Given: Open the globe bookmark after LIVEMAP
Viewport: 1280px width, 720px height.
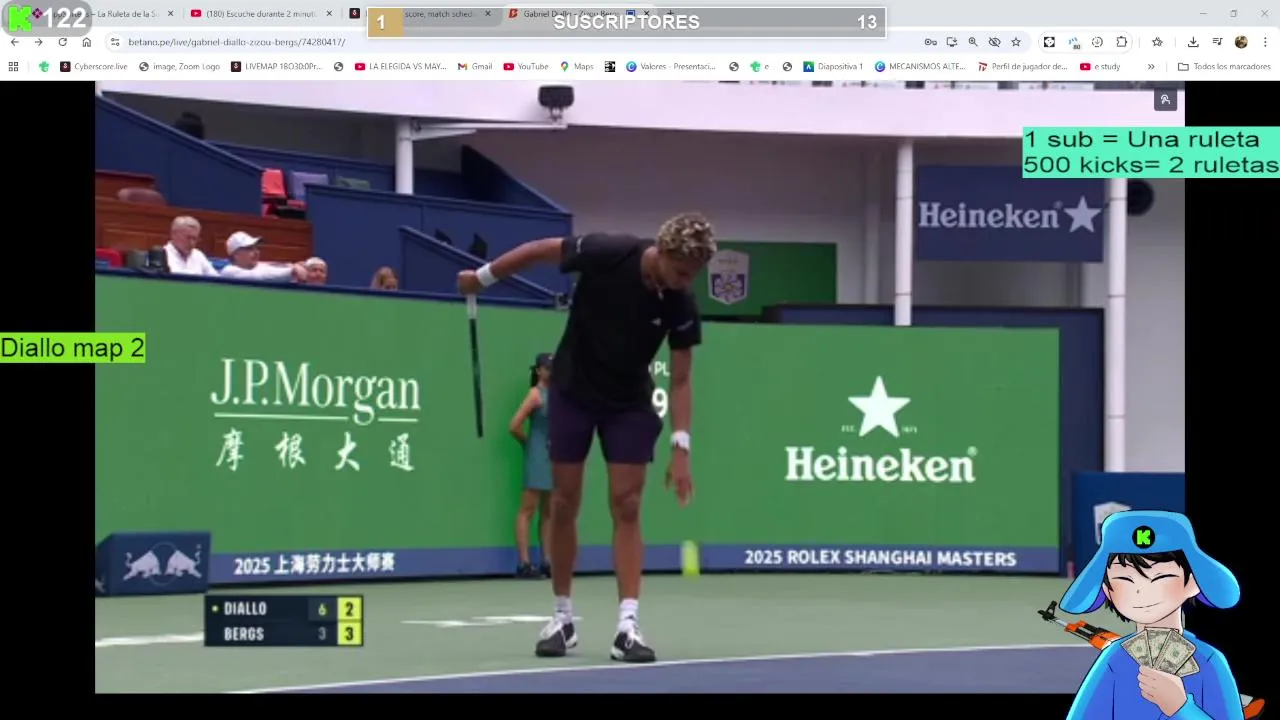Looking at the screenshot, I should pos(339,67).
